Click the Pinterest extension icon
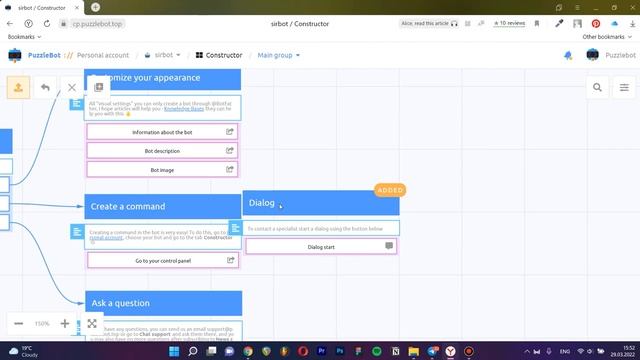The height and width of the screenshot is (360, 640). click(x=596, y=24)
